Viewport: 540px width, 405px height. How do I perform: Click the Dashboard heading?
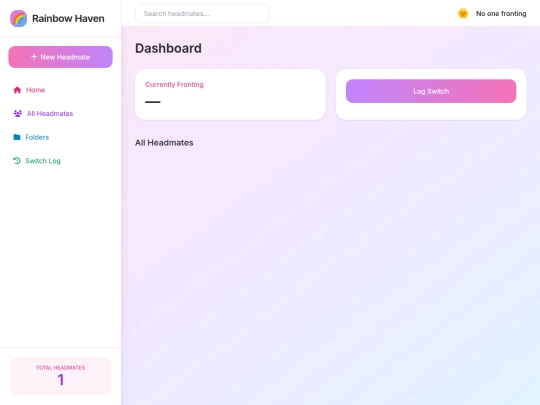(x=168, y=48)
